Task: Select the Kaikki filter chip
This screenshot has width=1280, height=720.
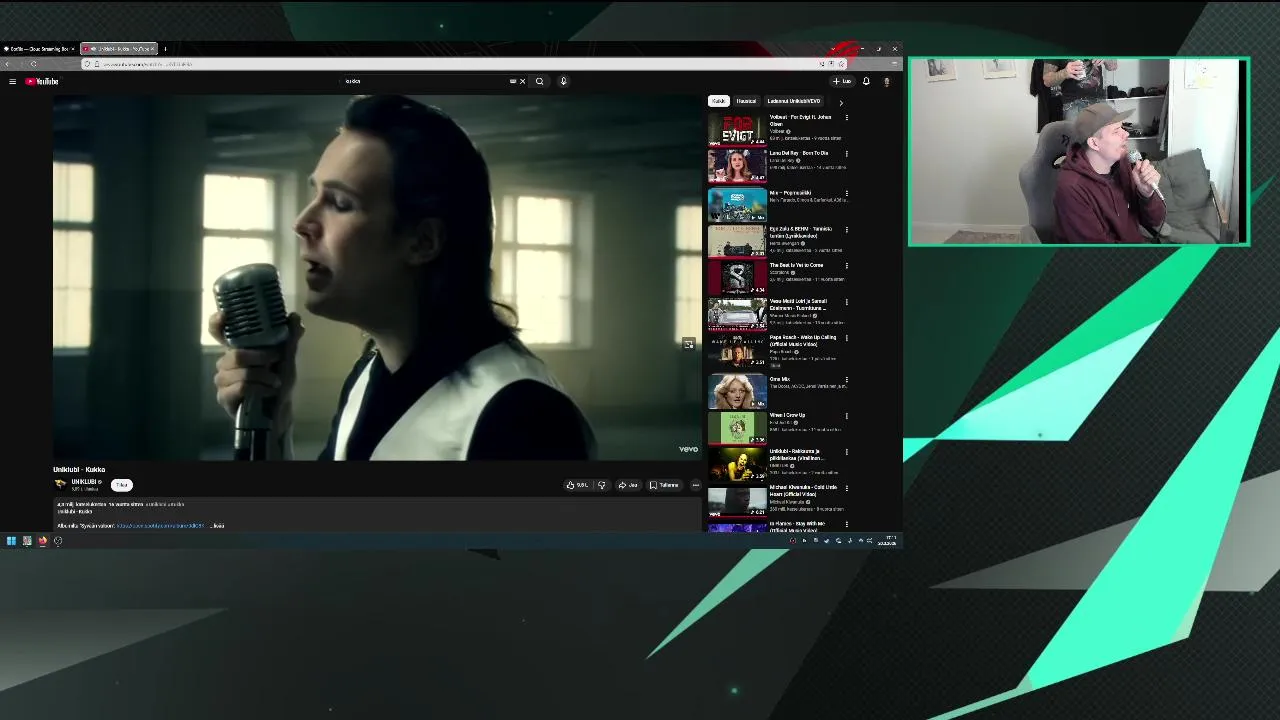Action: [719, 101]
